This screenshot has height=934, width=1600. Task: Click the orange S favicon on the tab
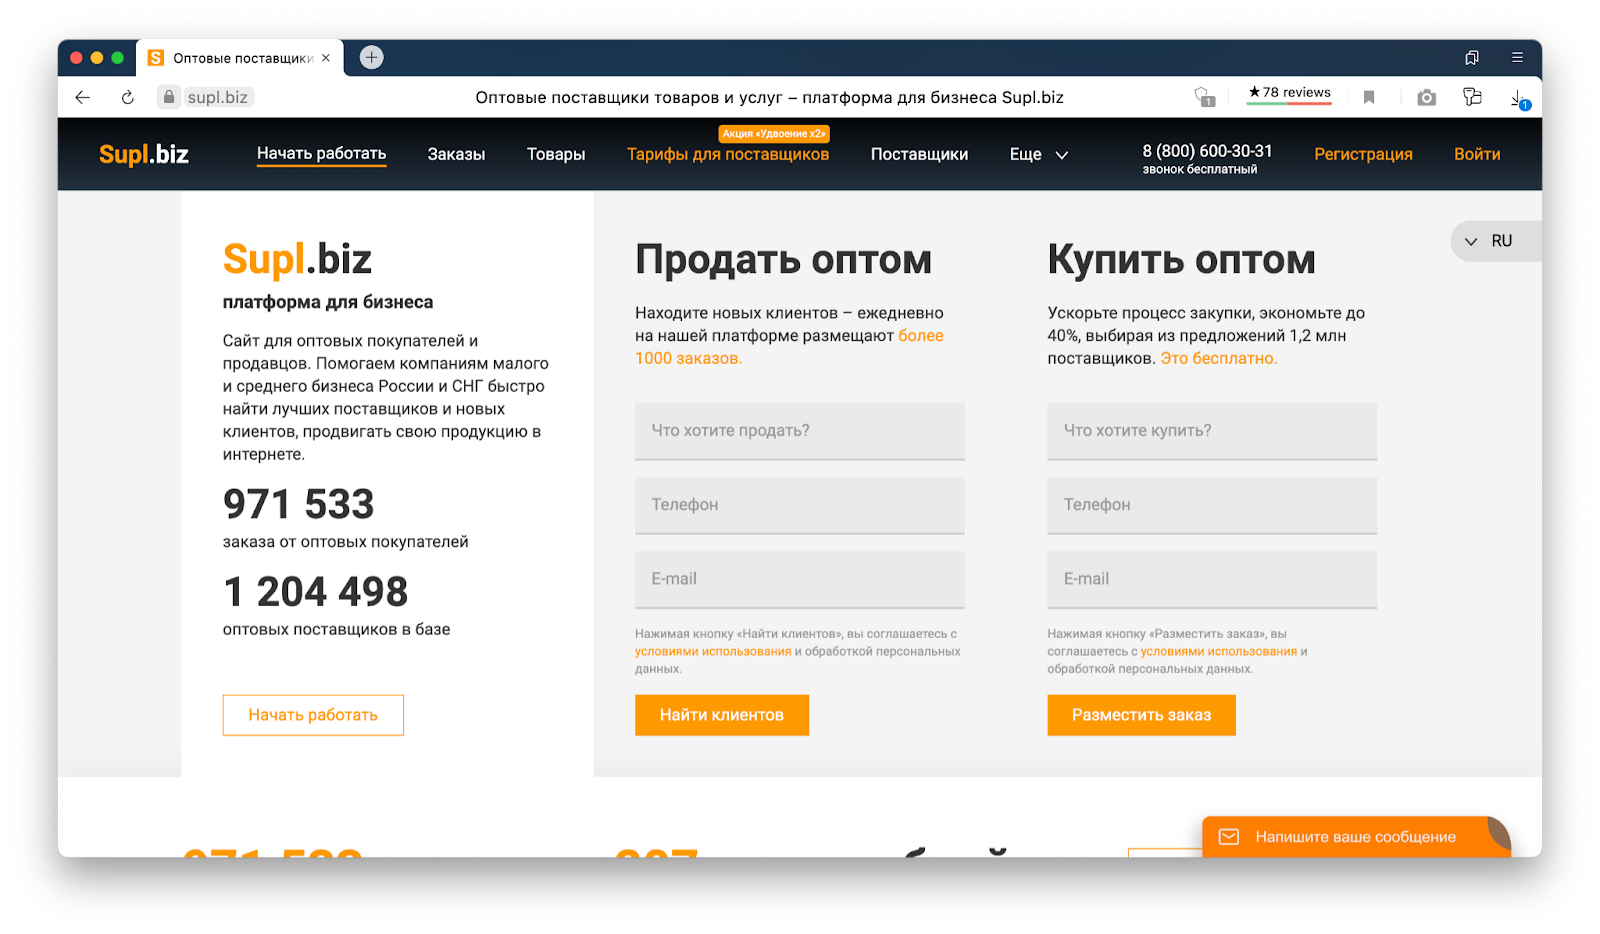click(x=156, y=58)
